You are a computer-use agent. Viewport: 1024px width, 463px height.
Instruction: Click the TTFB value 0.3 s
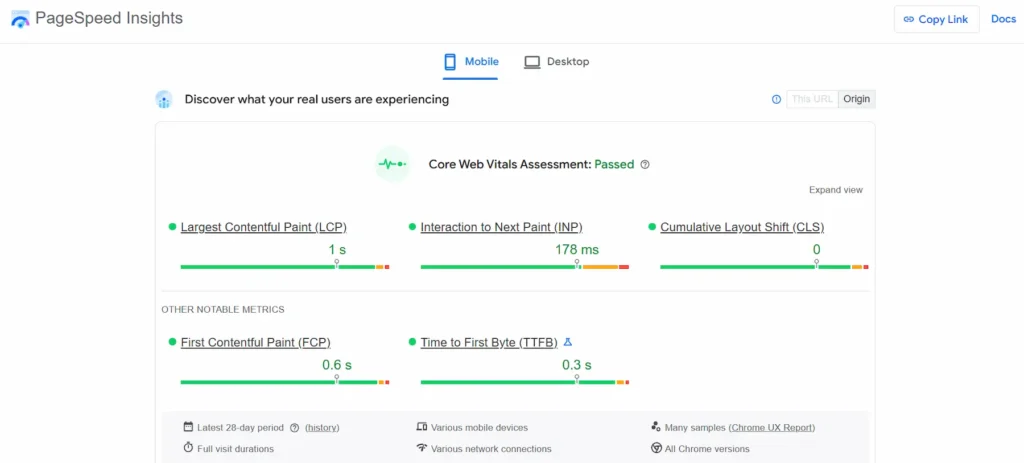(577, 364)
